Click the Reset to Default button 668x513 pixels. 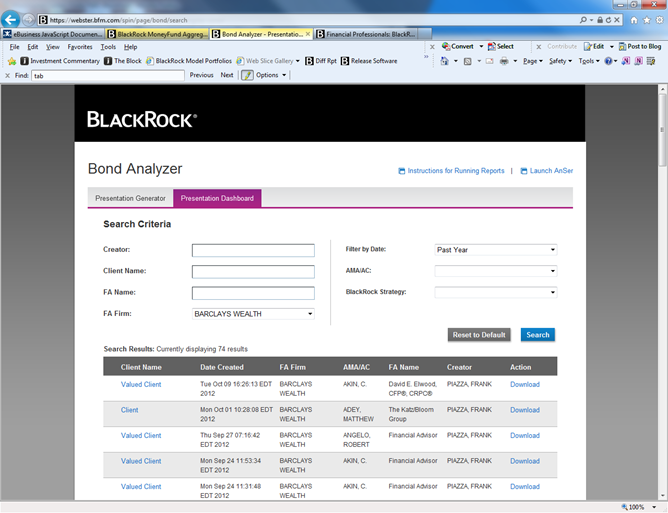[479, 335]
